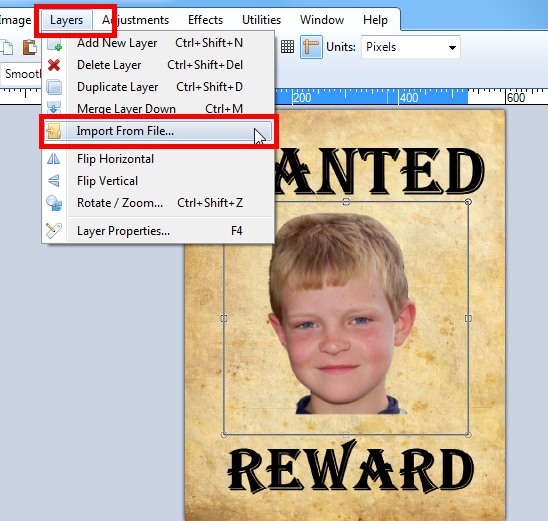
Task: Click the red Delete Layer icon
Action: coord(54,65)
